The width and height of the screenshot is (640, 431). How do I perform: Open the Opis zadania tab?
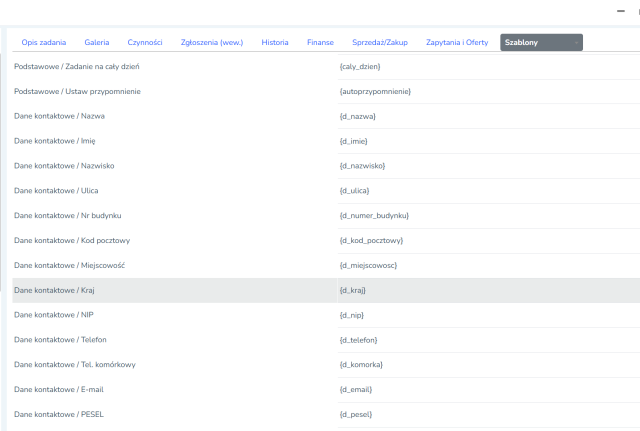coord(44,42)
